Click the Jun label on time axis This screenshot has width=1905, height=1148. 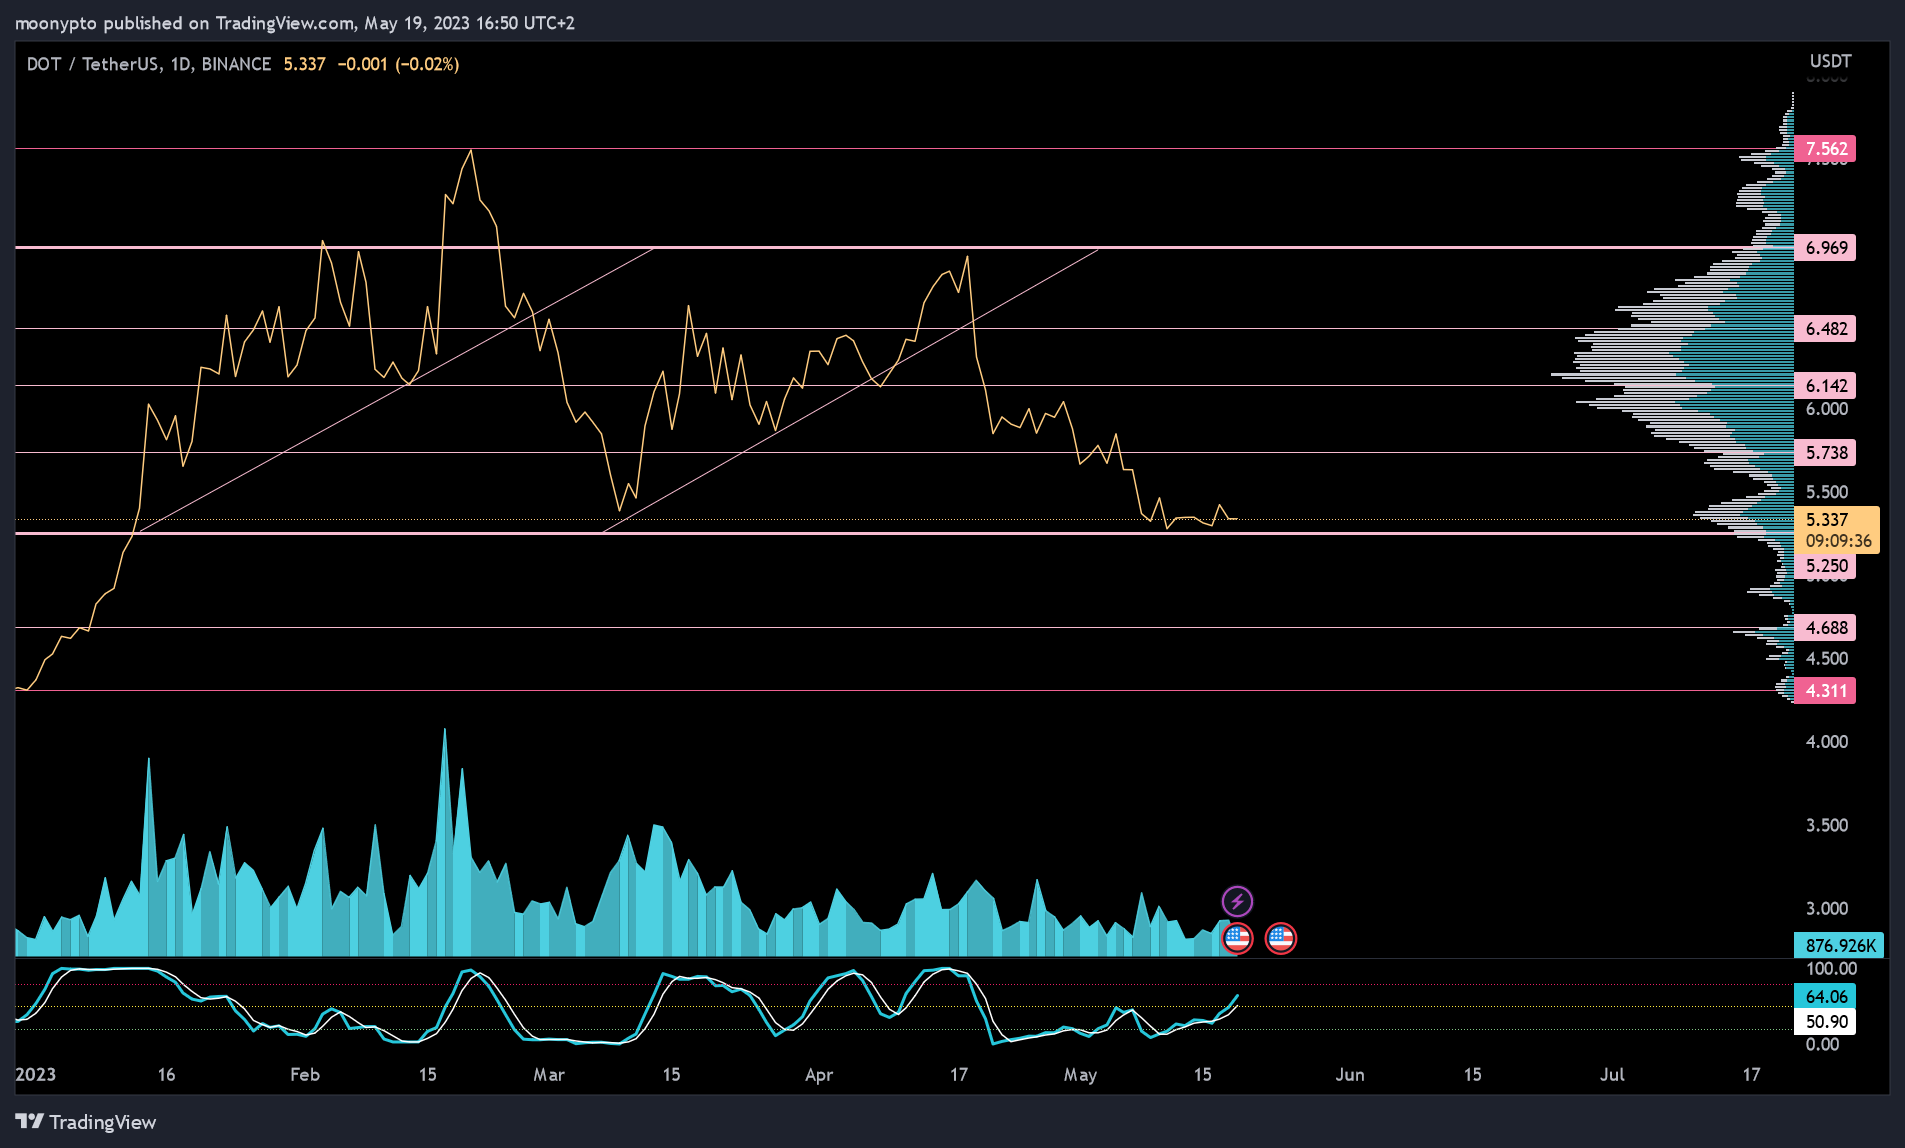pos(1350,1075)
